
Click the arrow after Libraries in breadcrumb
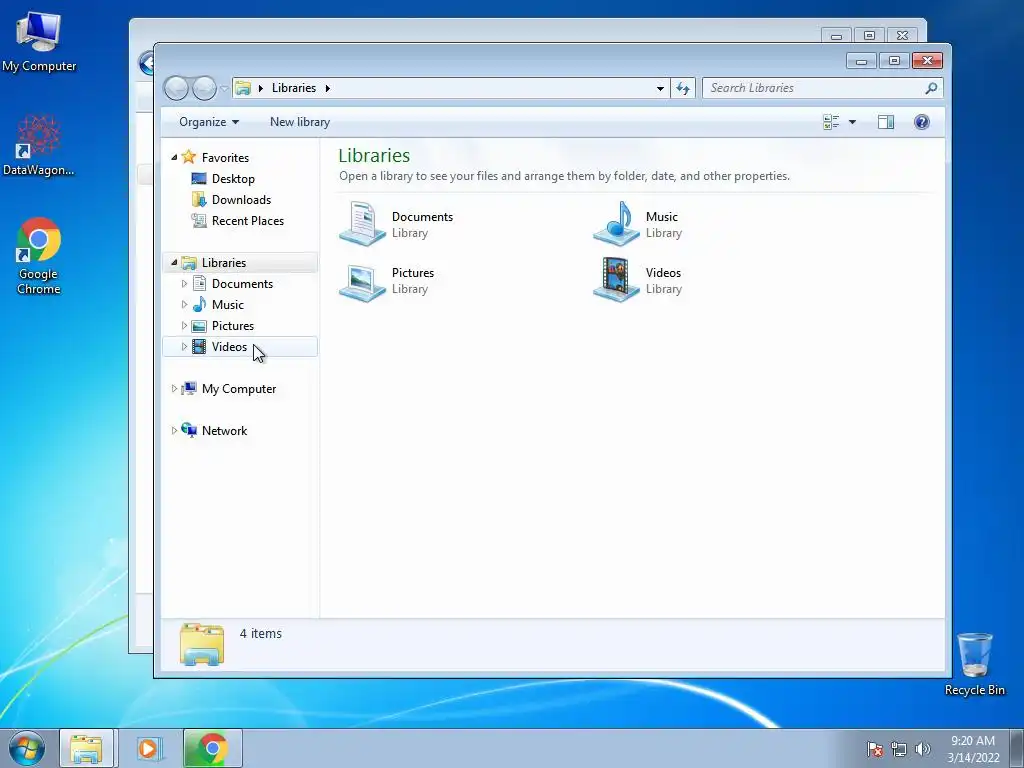click(327, 88)
